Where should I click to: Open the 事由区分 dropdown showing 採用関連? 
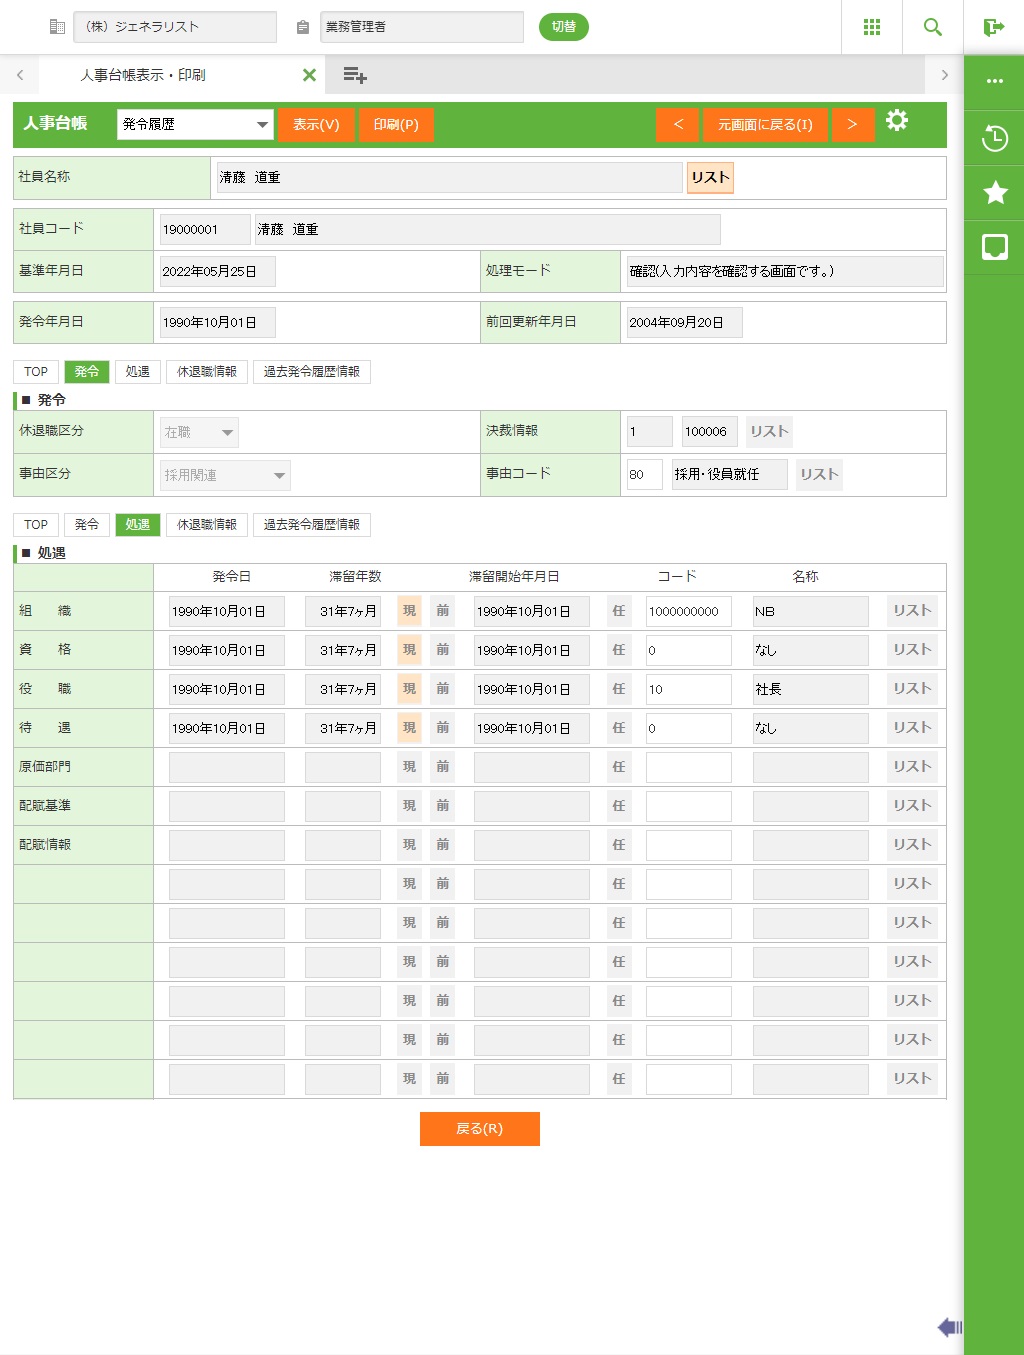[x=225, y=475]
